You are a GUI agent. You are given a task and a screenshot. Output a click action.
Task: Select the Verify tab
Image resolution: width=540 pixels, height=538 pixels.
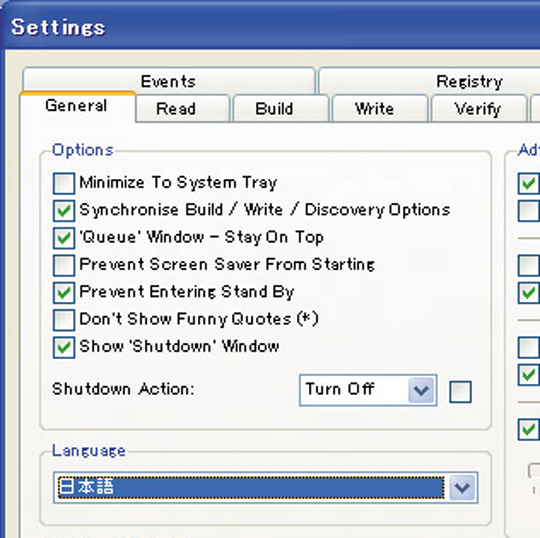coord(478,108)
